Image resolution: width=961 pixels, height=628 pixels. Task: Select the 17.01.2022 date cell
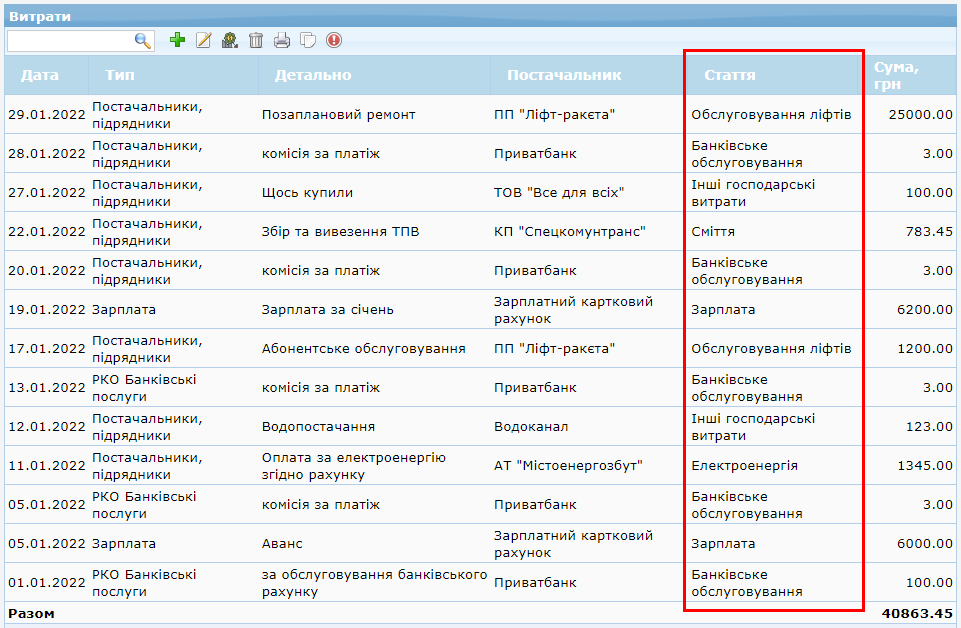[47, 349]
